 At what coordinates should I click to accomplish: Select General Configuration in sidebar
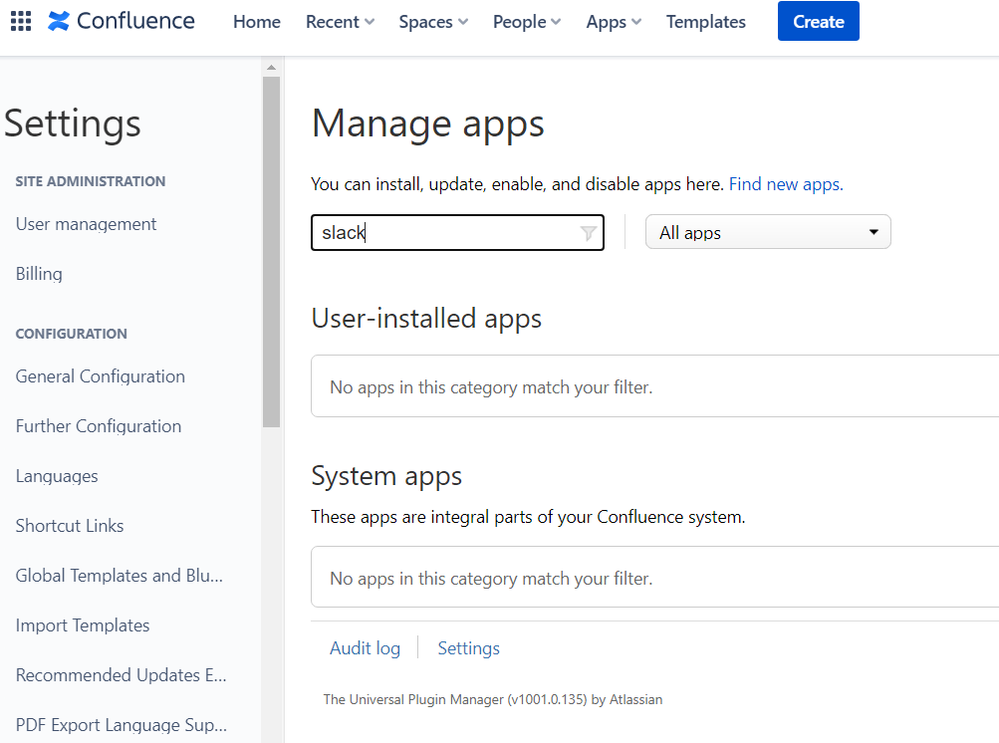tap(100, 377)
